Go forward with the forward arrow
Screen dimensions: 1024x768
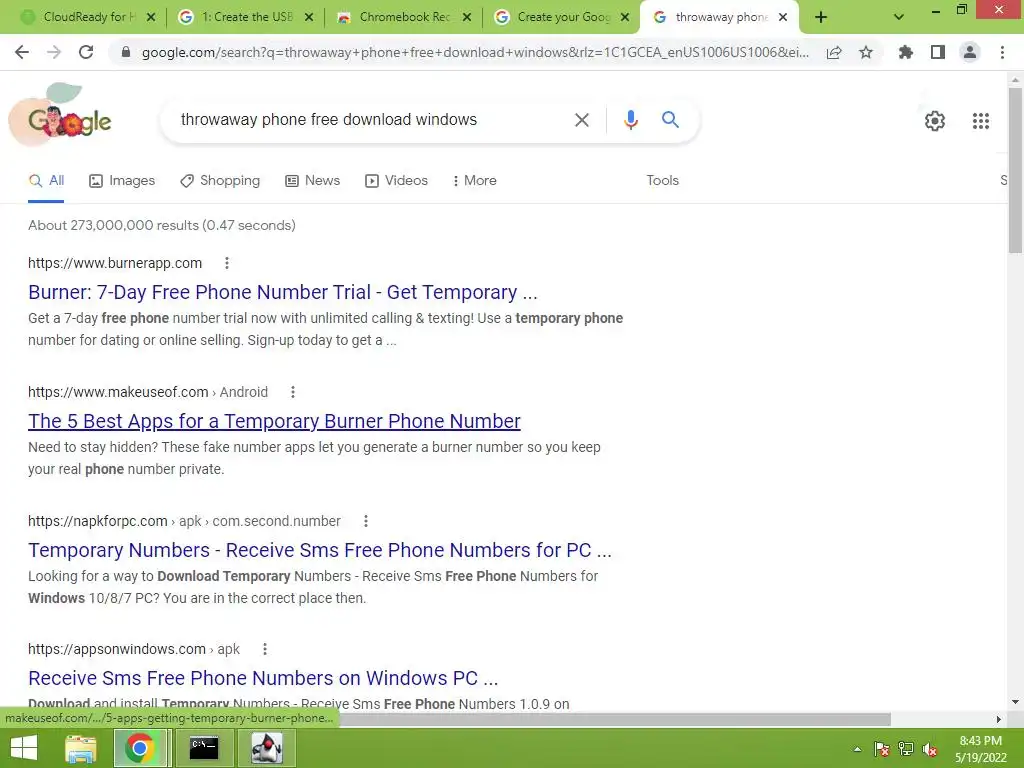click(54, 52)
